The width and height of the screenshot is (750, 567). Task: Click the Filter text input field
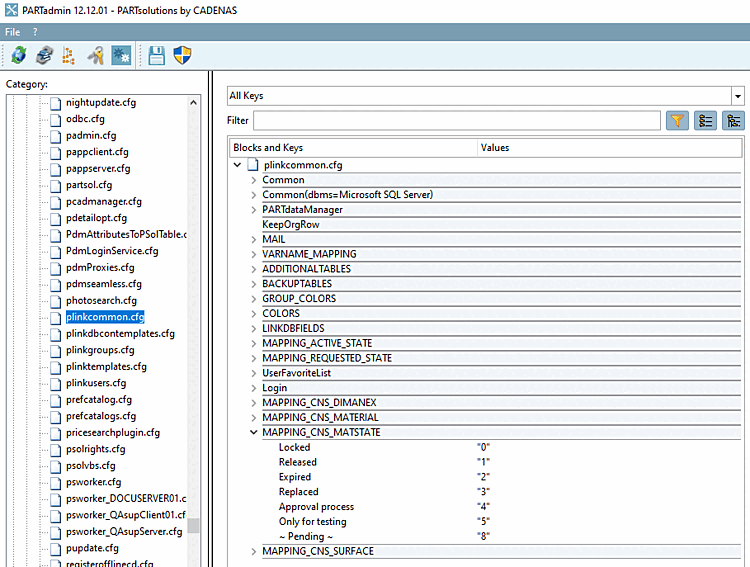[457, 121]
